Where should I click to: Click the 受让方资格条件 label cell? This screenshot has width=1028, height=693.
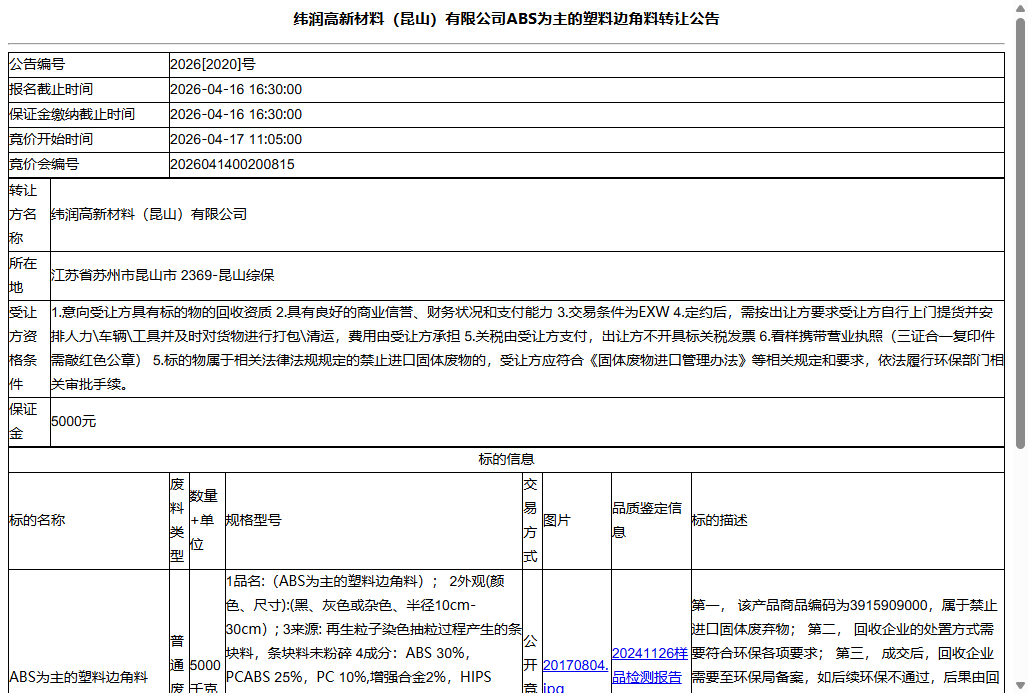29,349
